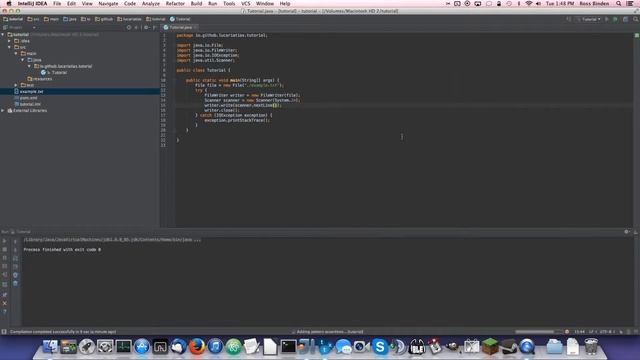Click Down the Stack Trace arrow in console
This screenshot has width=640, height=360.
(x=16, y=249)
